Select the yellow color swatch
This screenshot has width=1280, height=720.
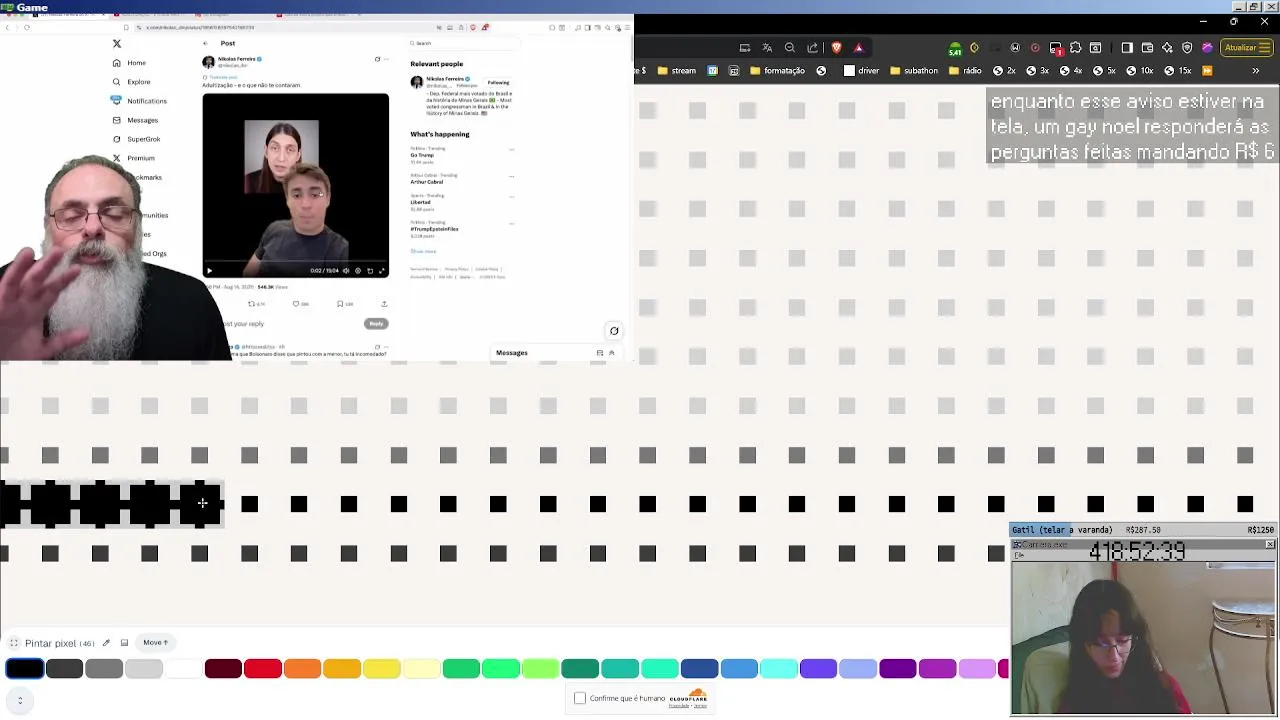point(381,669)
